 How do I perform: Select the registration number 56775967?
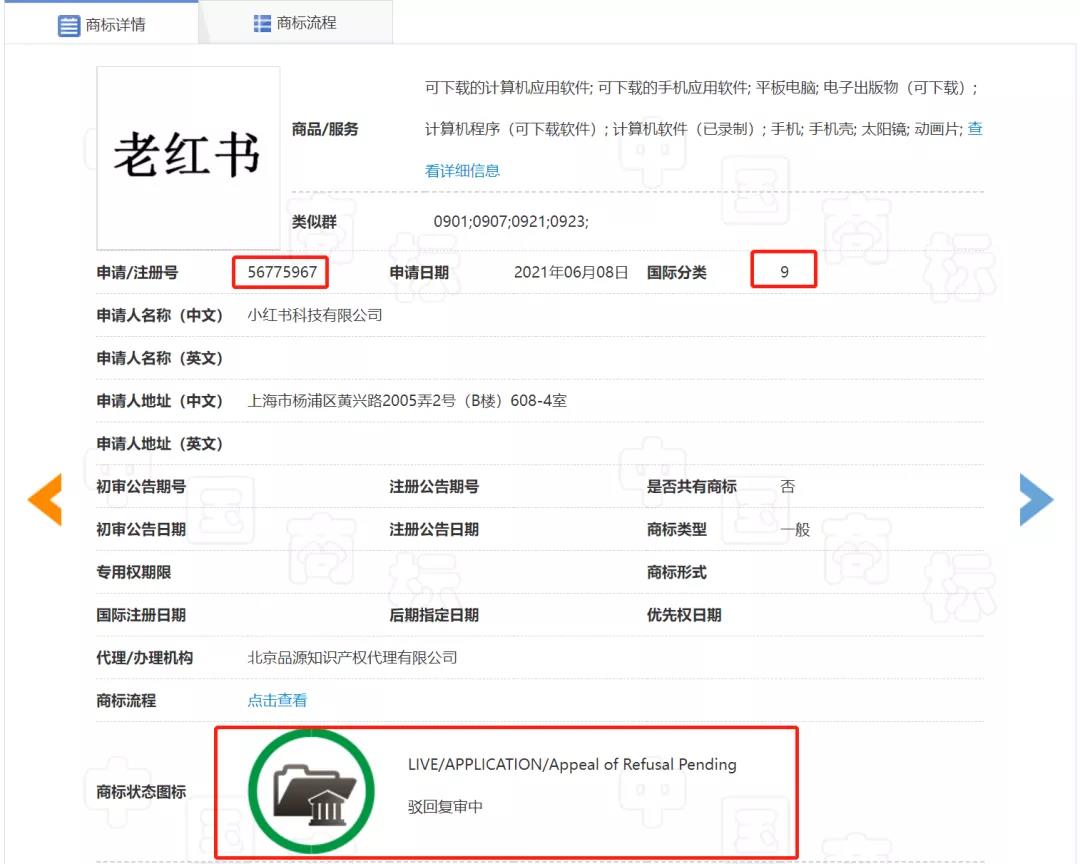coord(282,272)
